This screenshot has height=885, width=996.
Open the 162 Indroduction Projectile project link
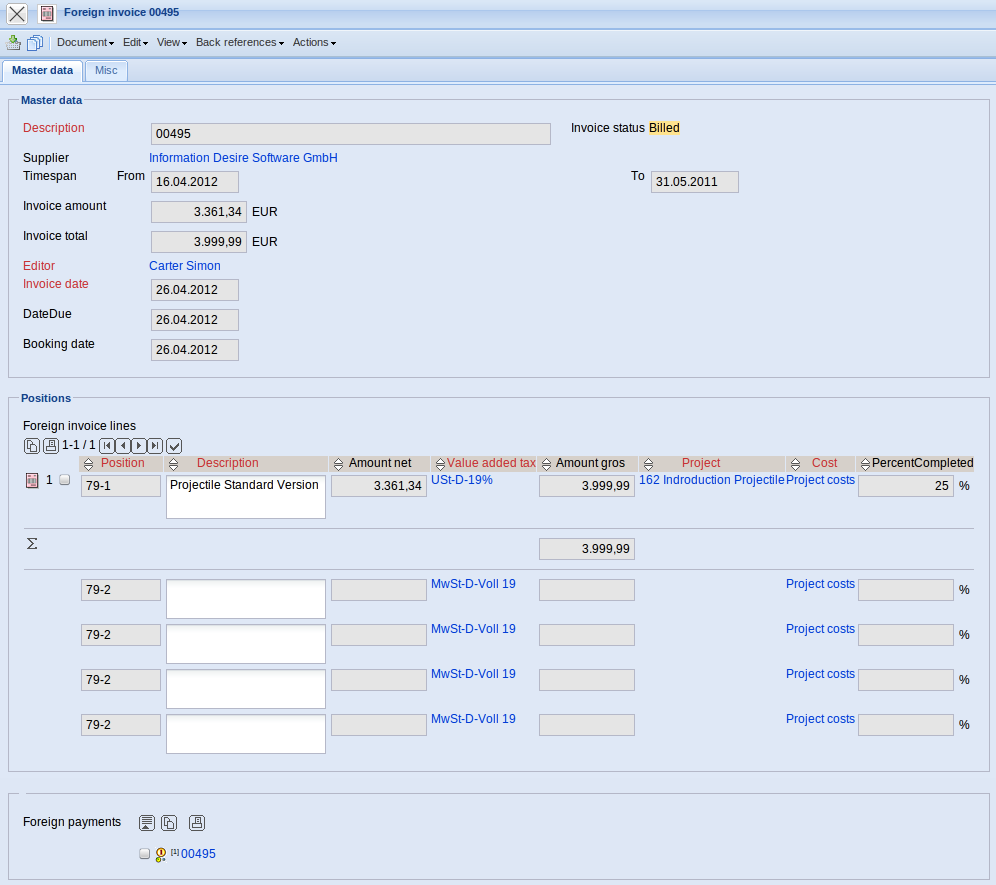tap(711, 480)
